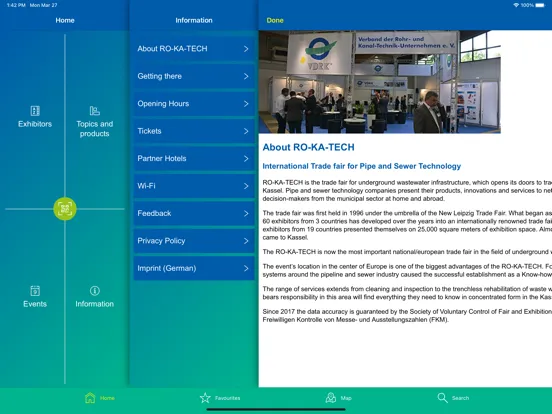Screen dimensions: 552x414
Task: Tap the Events label on Home
Action: coord(35,304)
